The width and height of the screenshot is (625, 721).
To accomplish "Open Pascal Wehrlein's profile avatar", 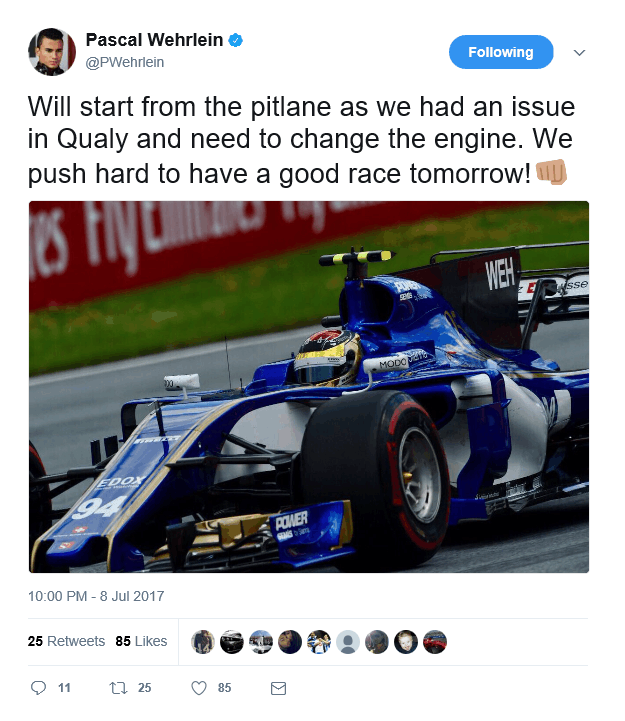I will [x=52, y=52].
